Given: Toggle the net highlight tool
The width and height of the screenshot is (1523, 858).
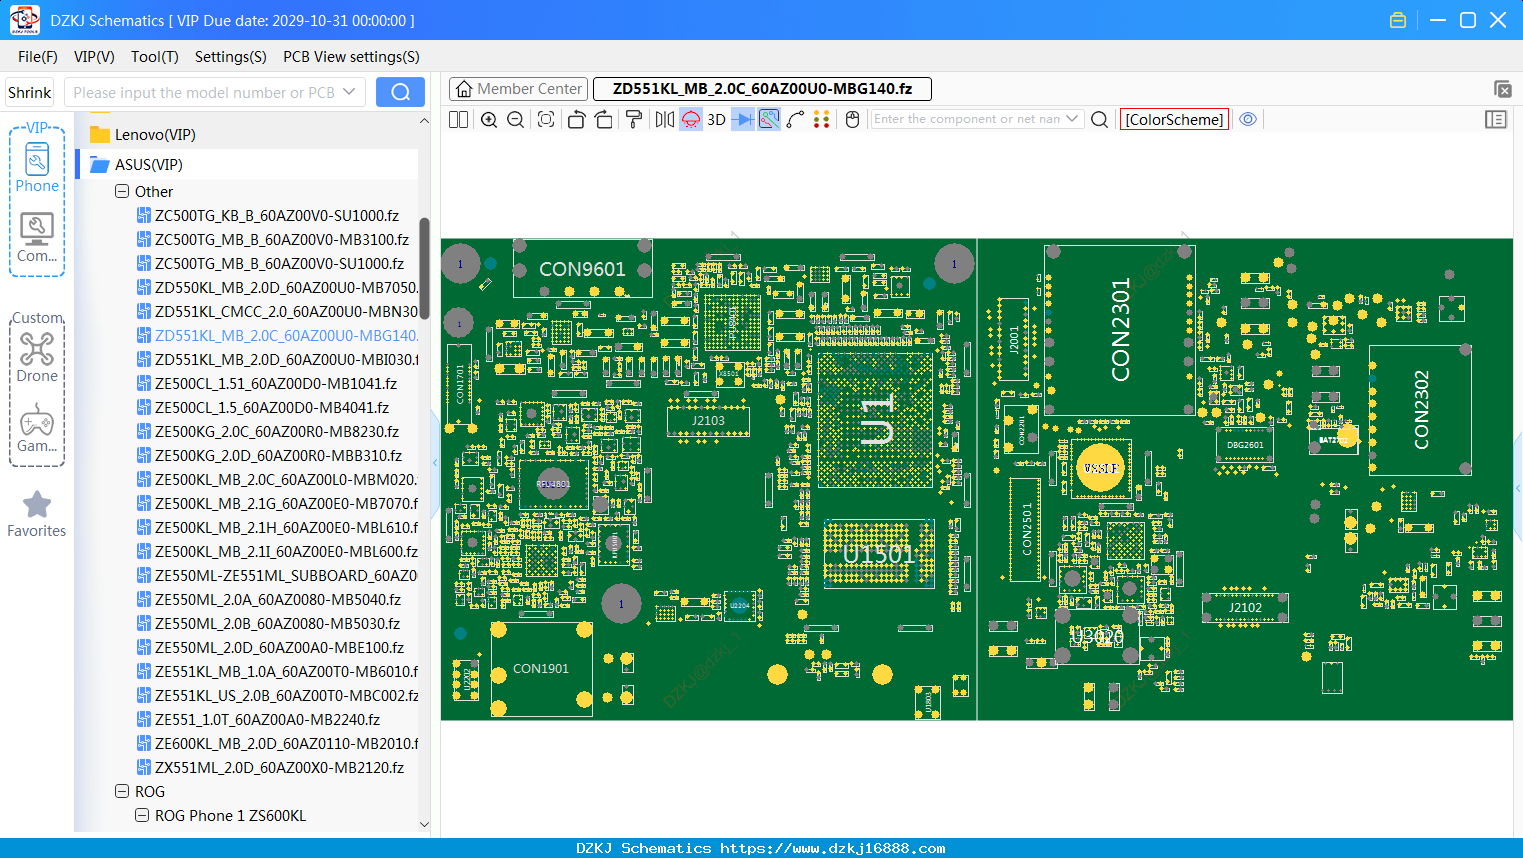Looking at the screenshot, I should point(769,119).
